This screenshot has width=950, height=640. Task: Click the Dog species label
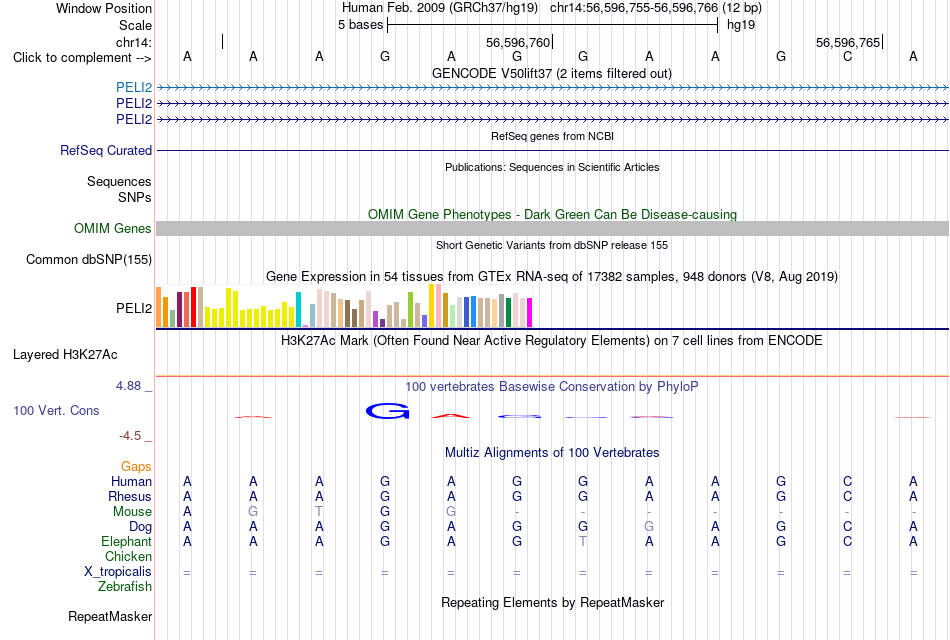tap(140, 527)
